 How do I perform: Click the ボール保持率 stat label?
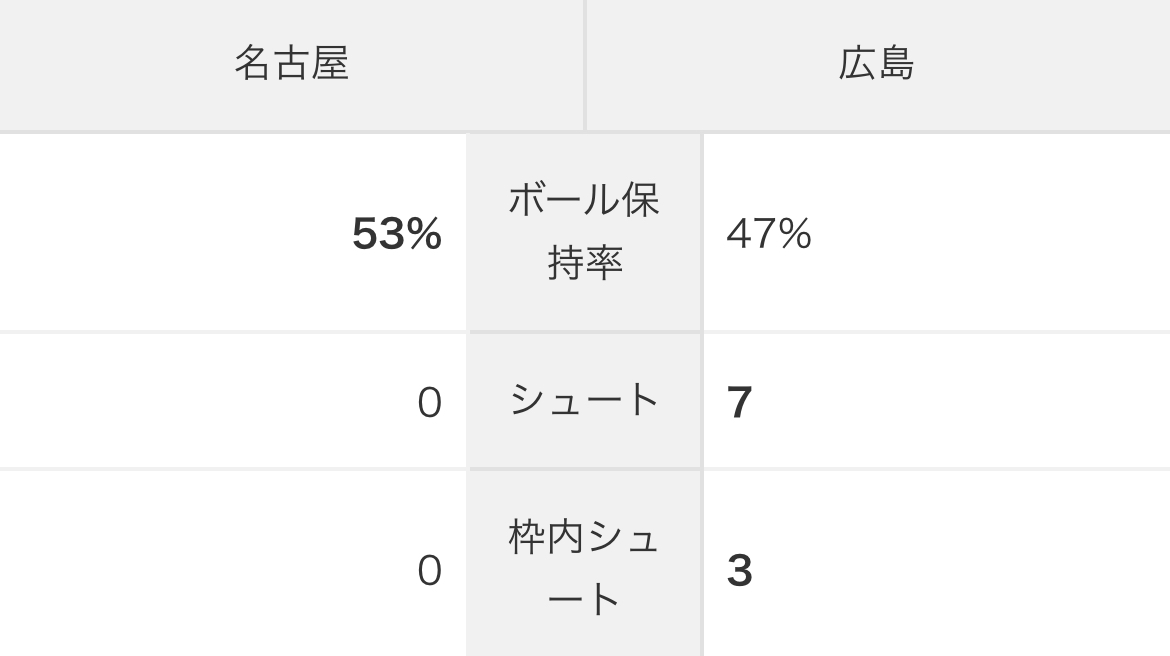coord(584,232)
